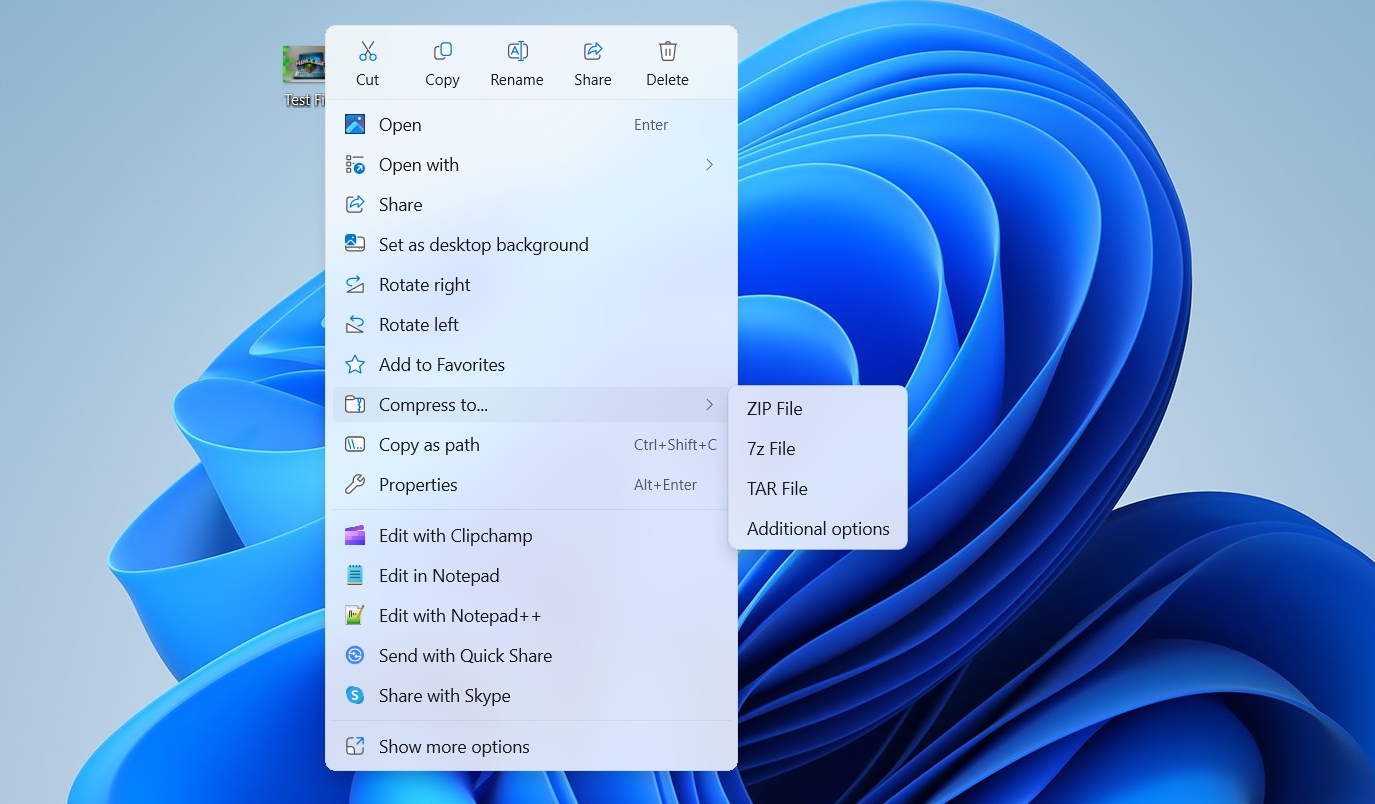Choose Set as desktop background
The image size is (1375, 804).
coord(483,244)
